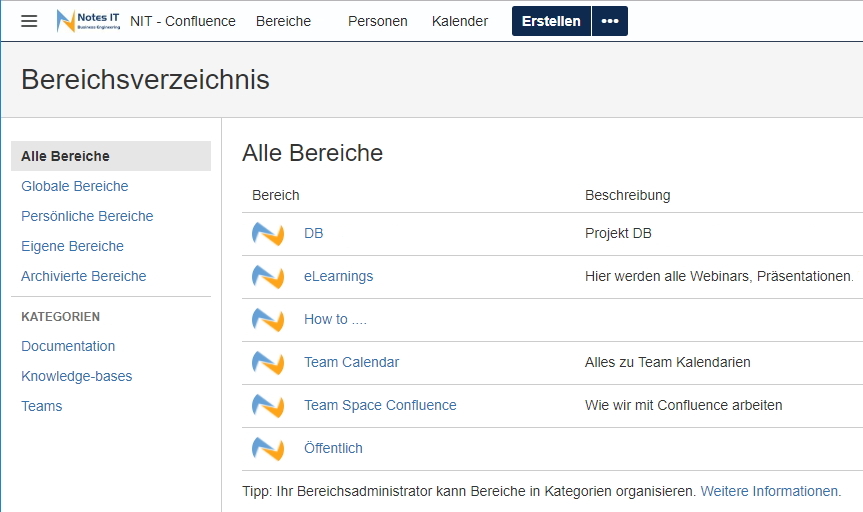The image size is (863, 512).
Task: Open the How to .... space
Action: pos(335,319)
